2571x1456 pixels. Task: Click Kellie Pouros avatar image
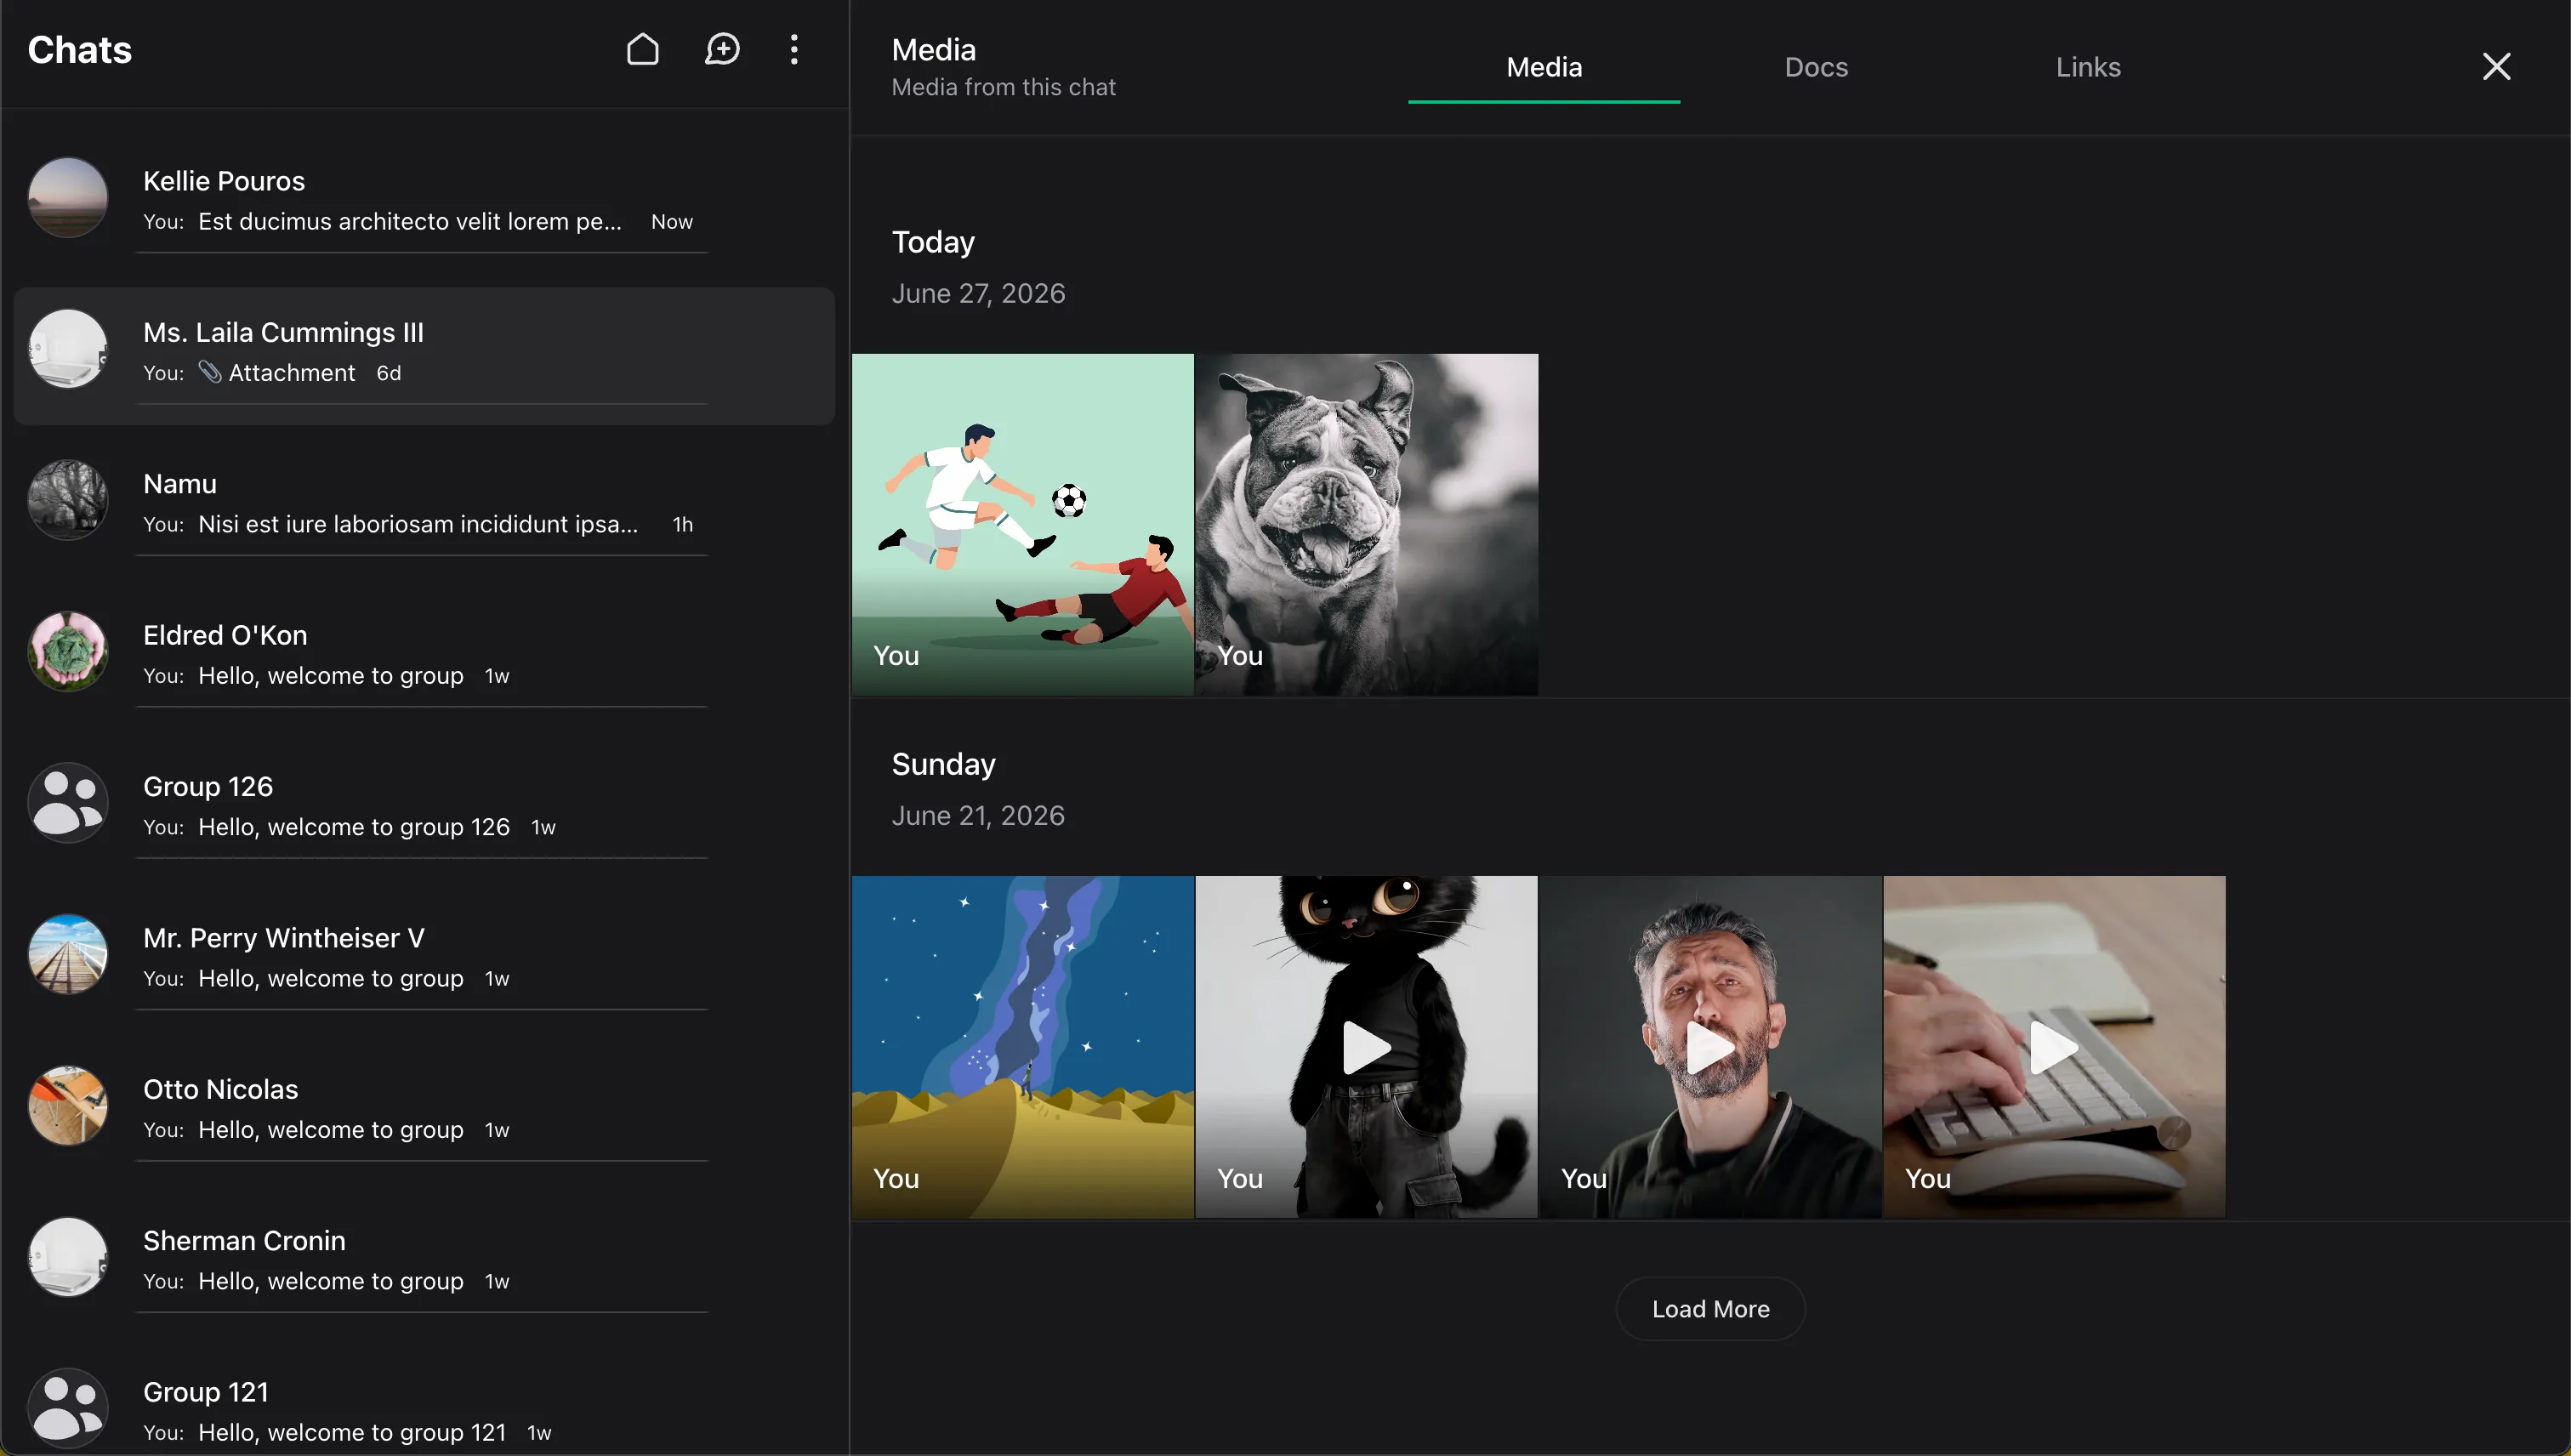point(68,197)
